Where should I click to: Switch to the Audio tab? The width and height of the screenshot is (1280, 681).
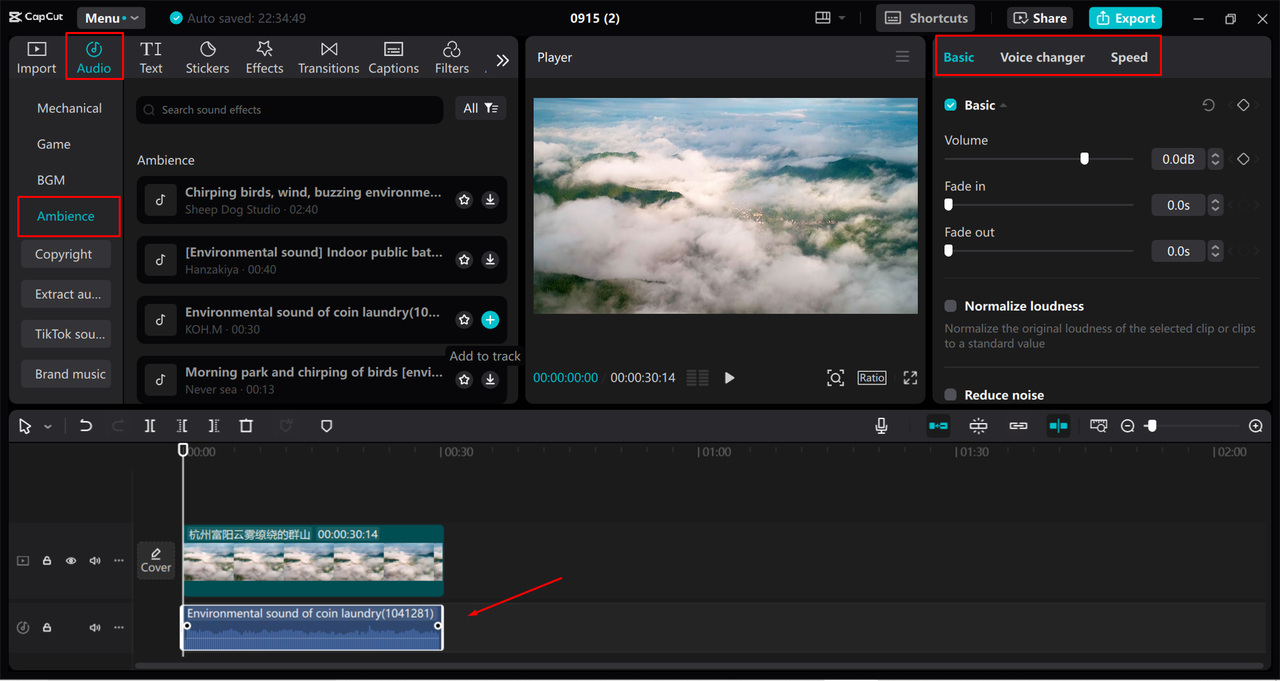coord(94,57)
